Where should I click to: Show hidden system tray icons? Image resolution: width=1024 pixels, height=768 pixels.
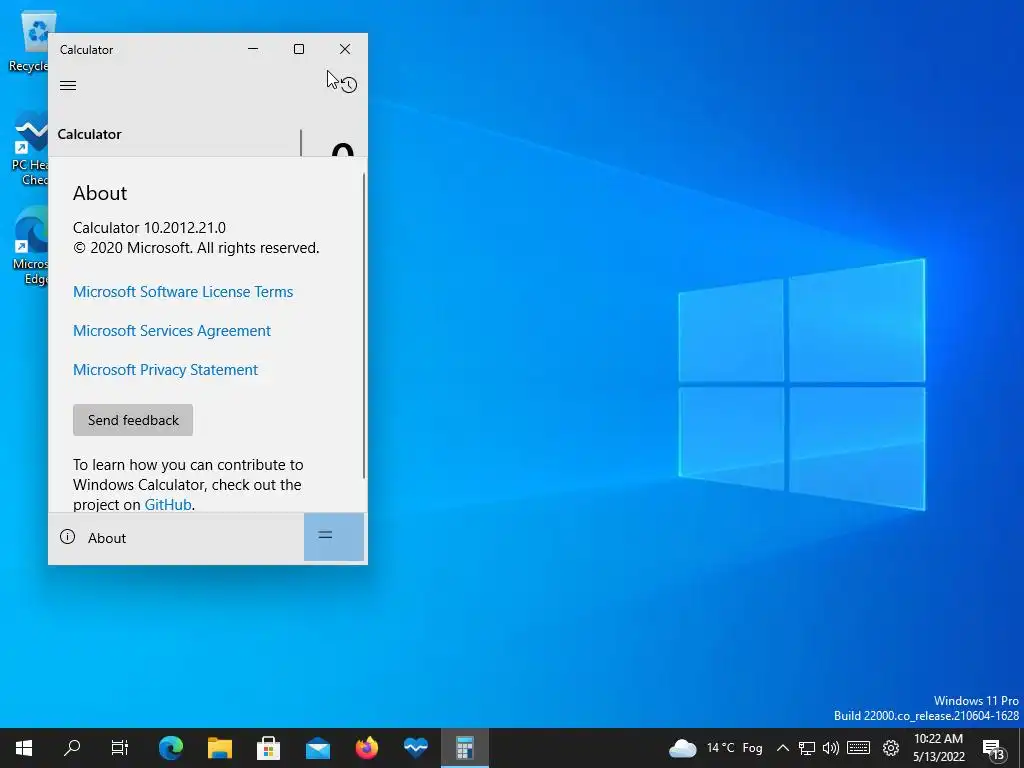(x=782, y=748)
